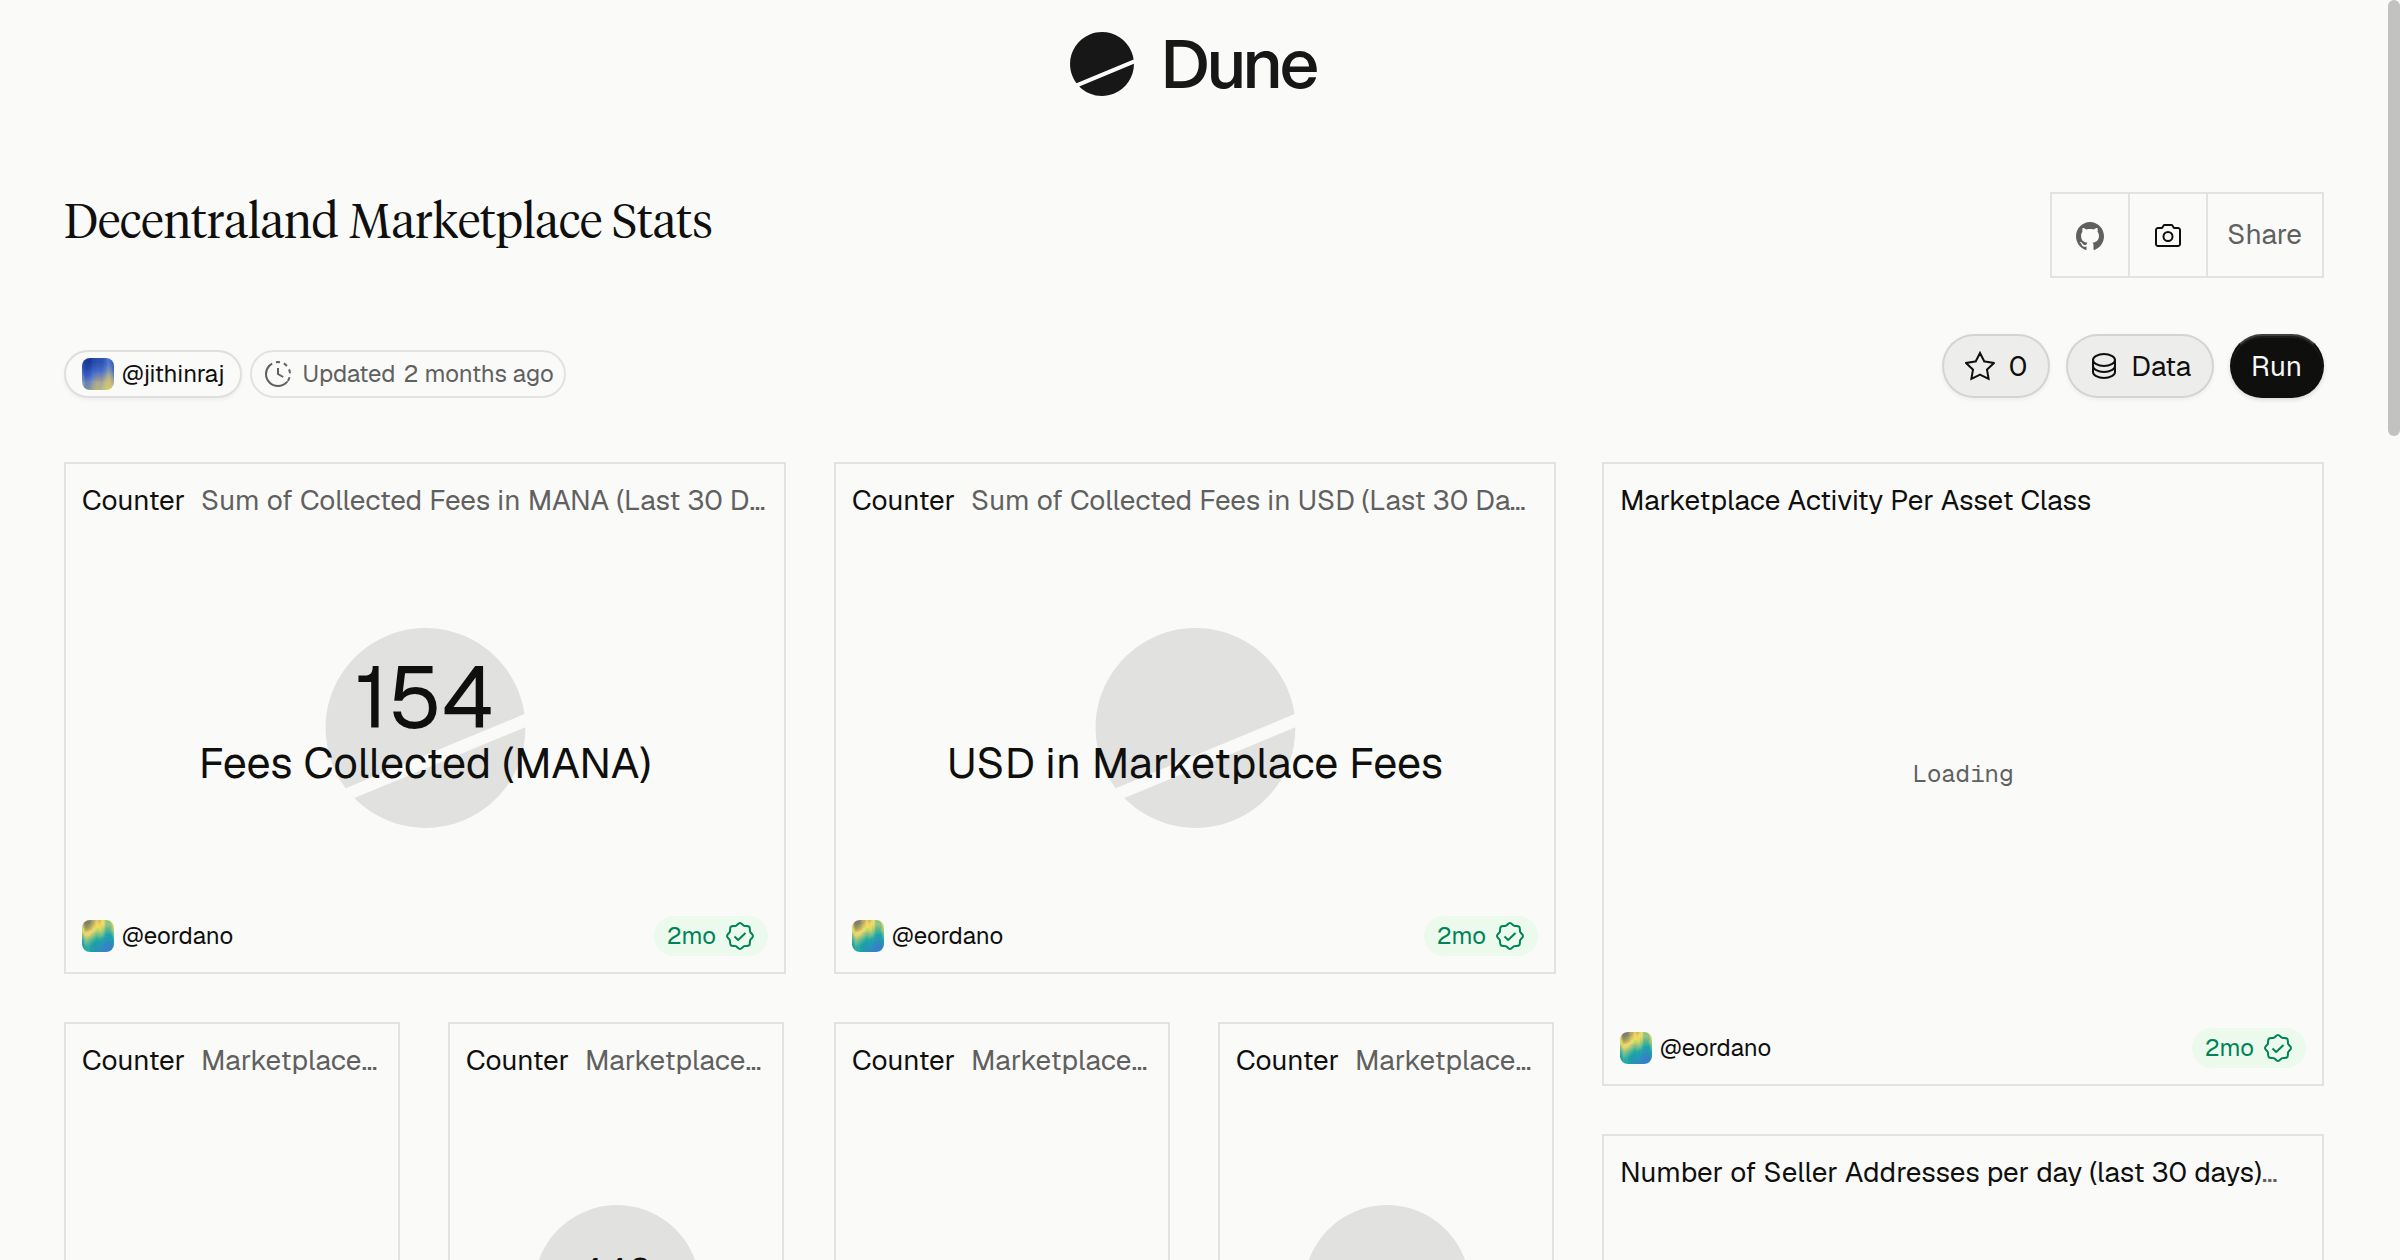
Task: Star this dashboard
Action: click(x=1996, y=366)
